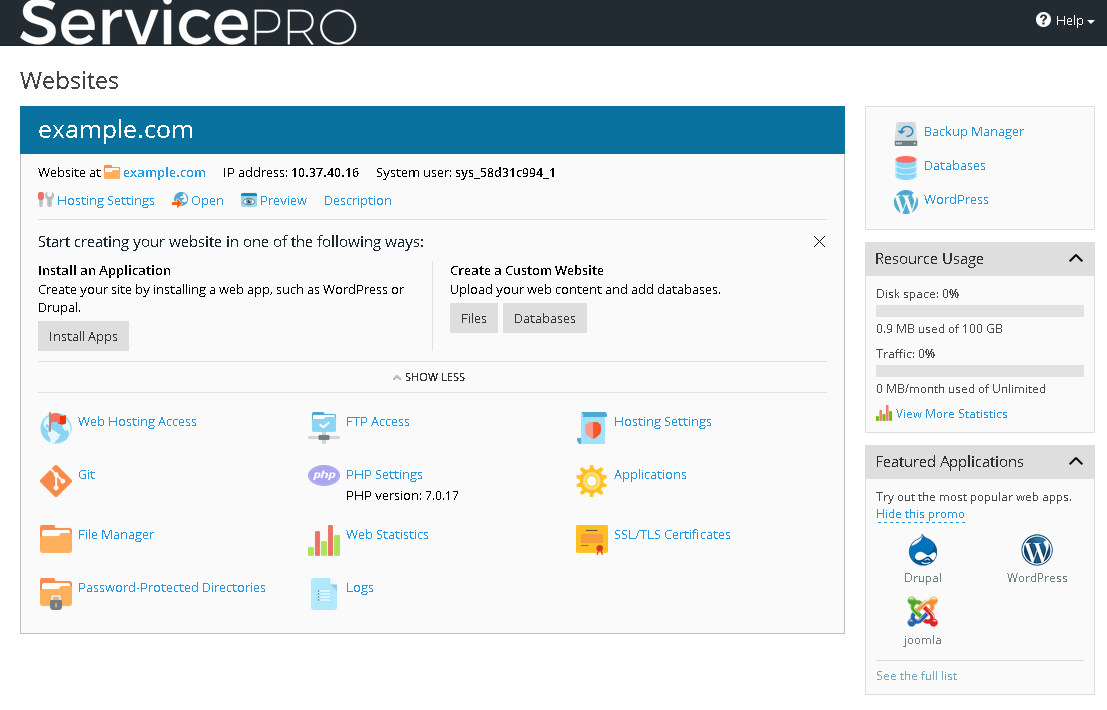Open the View More Statistics link

pyautogui.click(x=951, y=414)
